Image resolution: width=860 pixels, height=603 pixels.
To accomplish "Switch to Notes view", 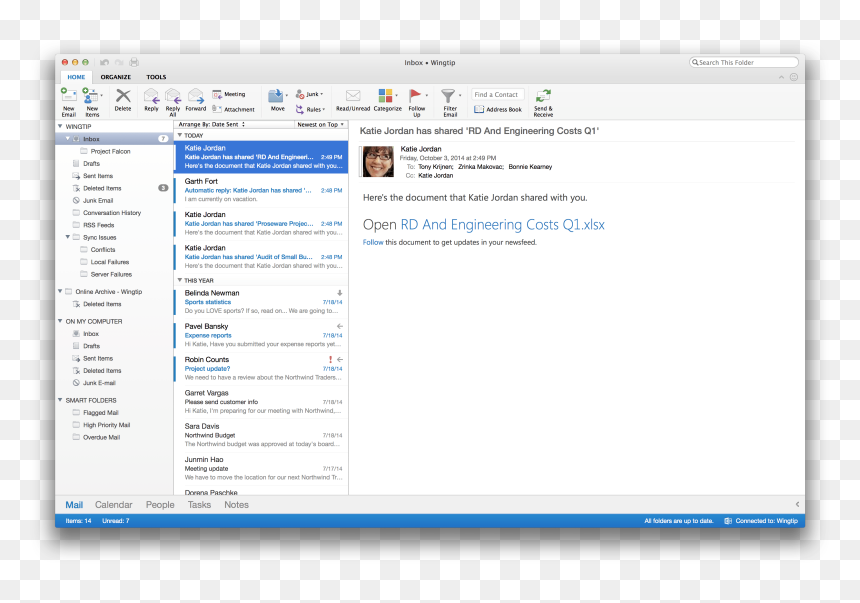I will pos(236,505).
